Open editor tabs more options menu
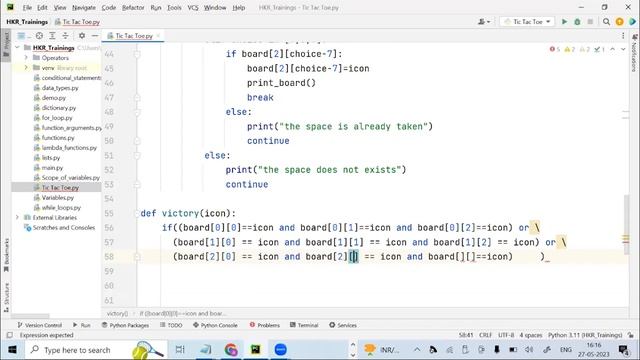Viewport: 640px width, 360px height. coord(623,36)
